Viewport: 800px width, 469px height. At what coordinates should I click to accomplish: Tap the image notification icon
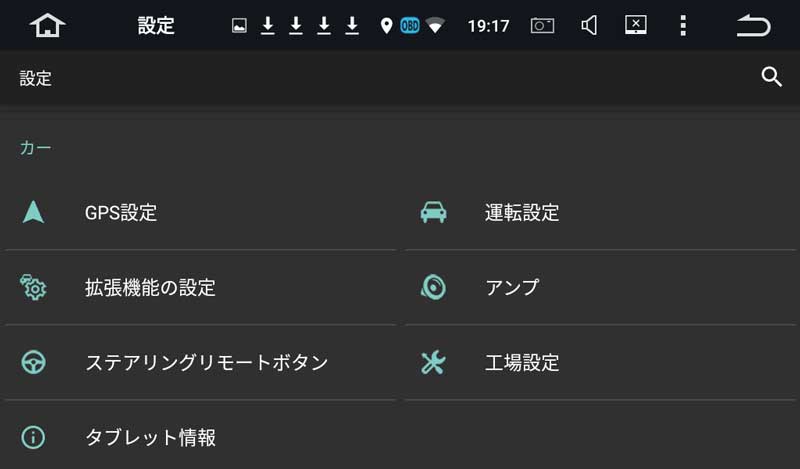coord(239,26)
